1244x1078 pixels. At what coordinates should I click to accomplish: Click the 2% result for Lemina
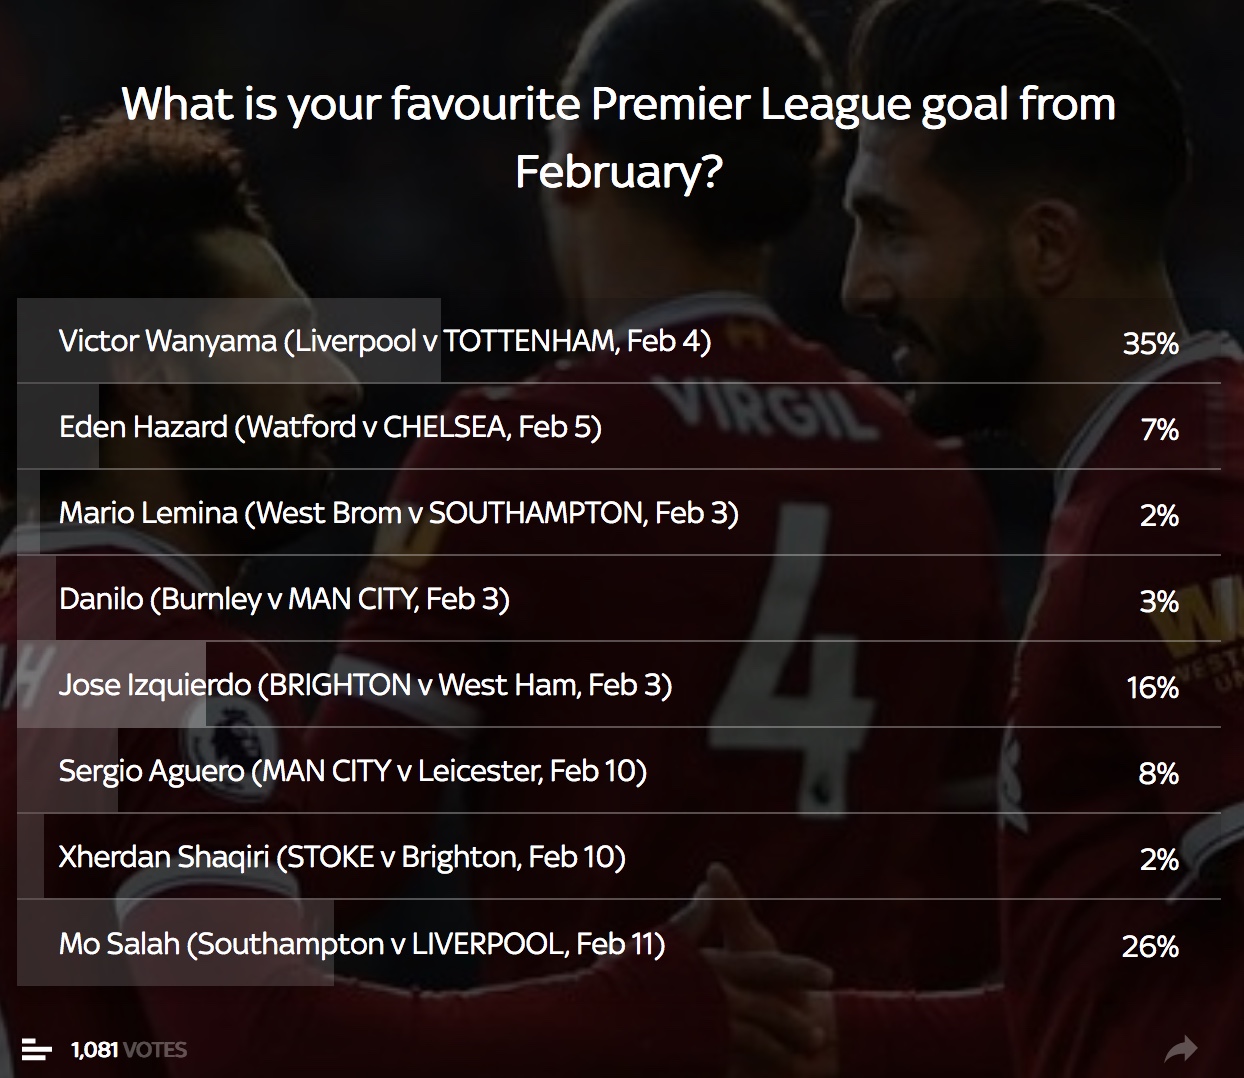(x=1160, y=516)
